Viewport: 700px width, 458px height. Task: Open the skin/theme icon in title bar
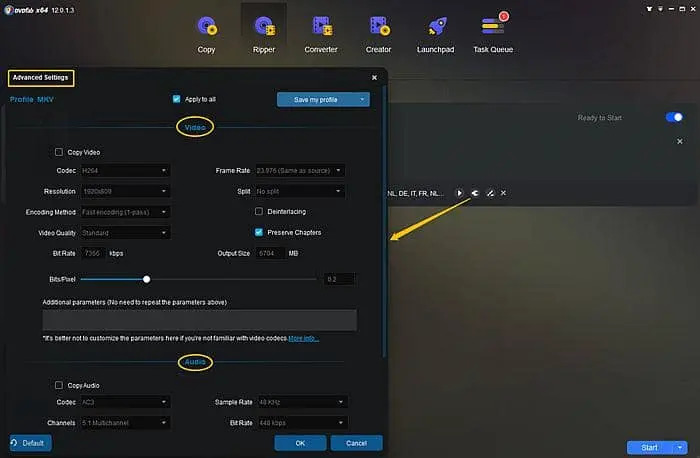pos(649,8)
